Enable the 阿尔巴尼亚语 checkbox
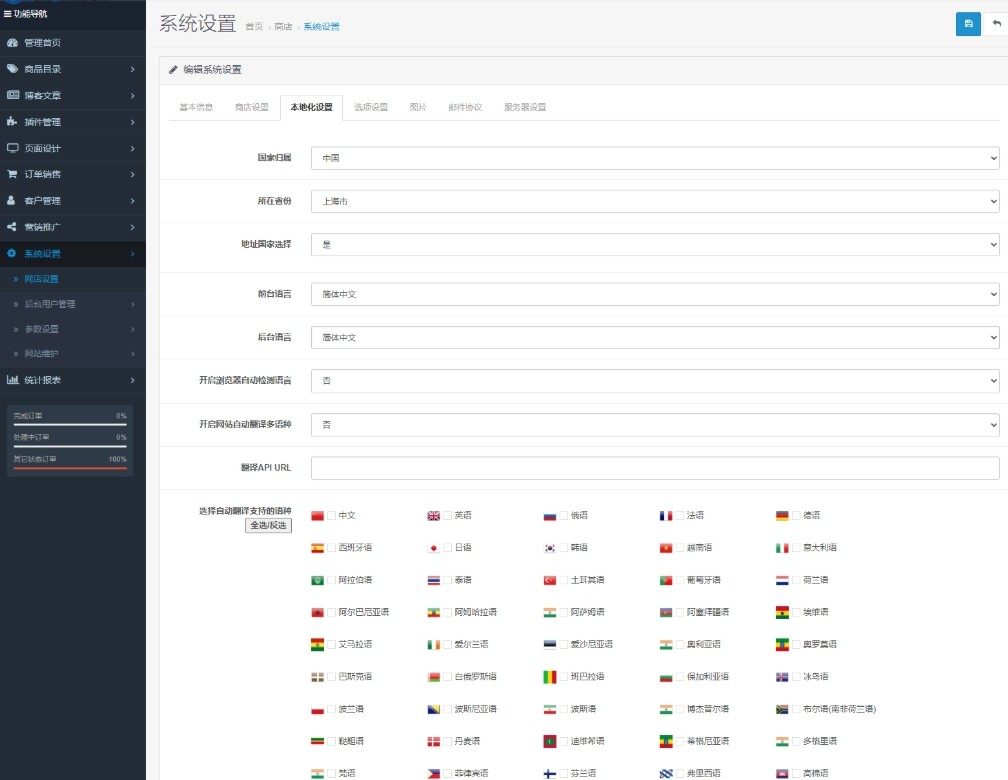Image resolution: width=1008 pixels, height=780 pixels. pyautogui.click(x=332, y=612)
